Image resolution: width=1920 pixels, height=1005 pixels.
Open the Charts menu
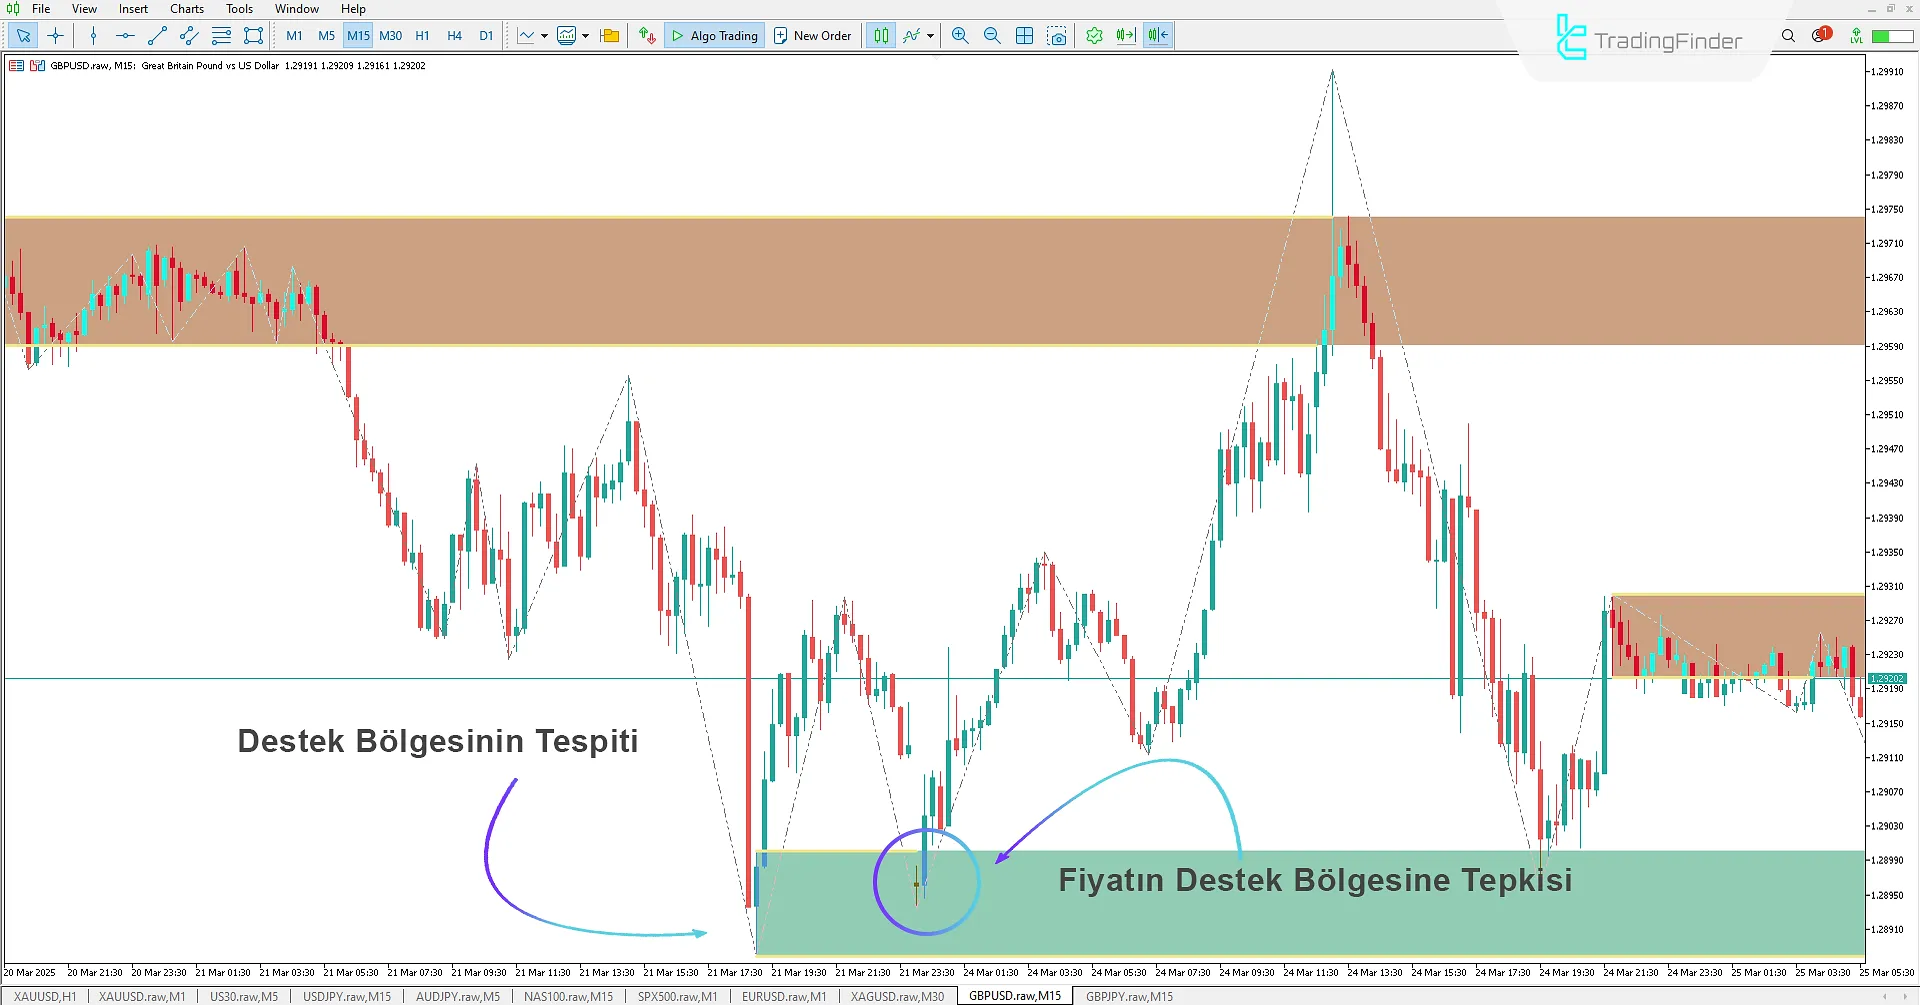[186, 9]
